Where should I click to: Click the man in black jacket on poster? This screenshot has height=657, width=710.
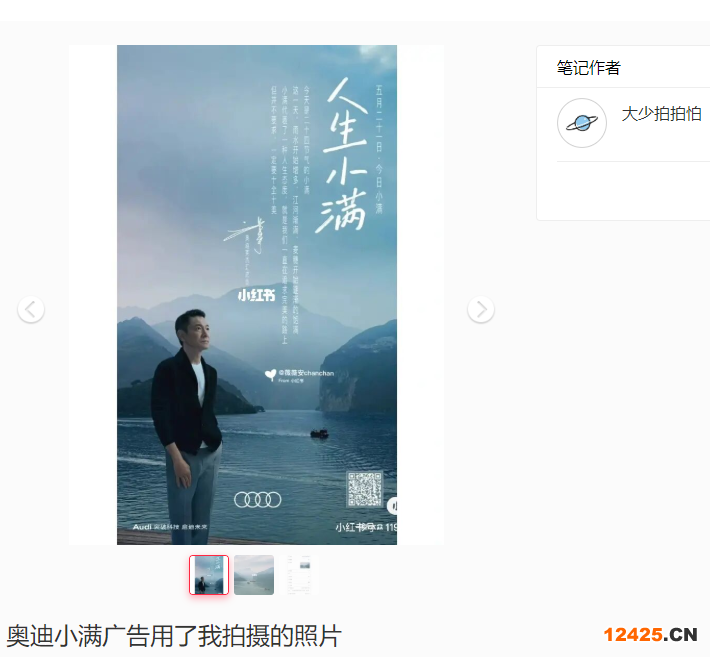pos(187,426)
